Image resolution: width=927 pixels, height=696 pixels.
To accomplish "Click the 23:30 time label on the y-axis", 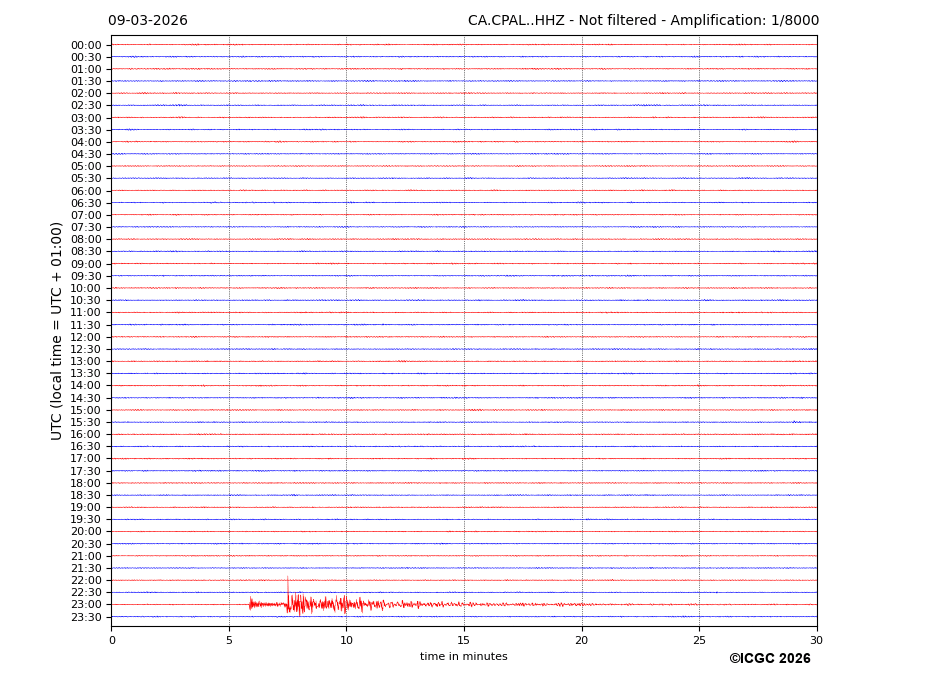I will (x=86, y=617).
